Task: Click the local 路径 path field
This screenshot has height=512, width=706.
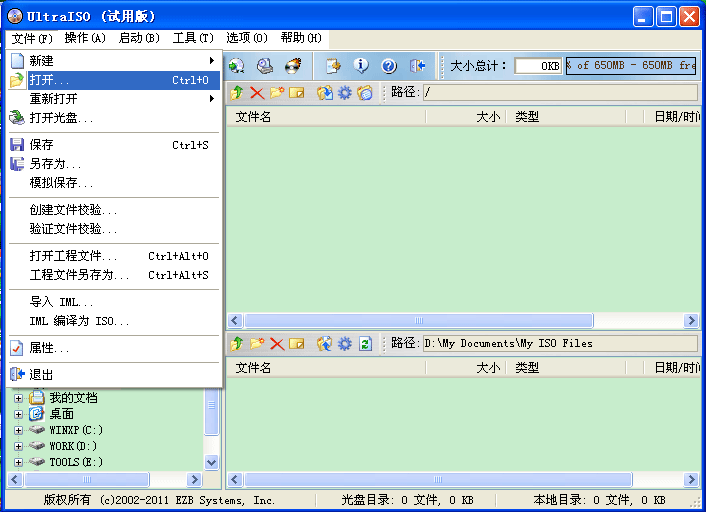Action: (x=558, y=343)
